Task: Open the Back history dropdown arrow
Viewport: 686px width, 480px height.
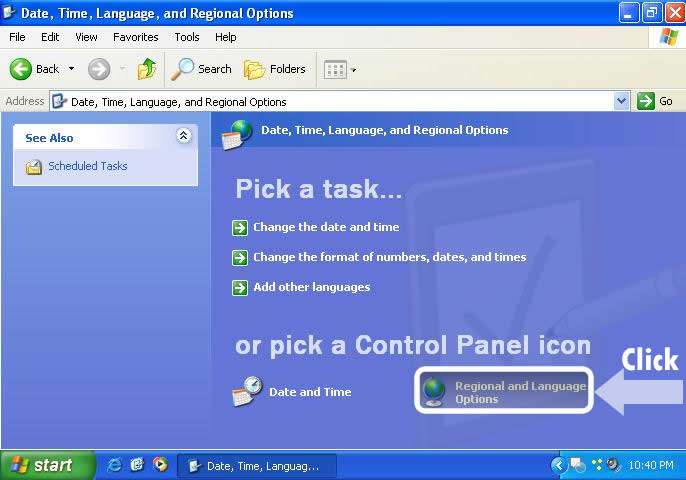Action: (71, 69)
